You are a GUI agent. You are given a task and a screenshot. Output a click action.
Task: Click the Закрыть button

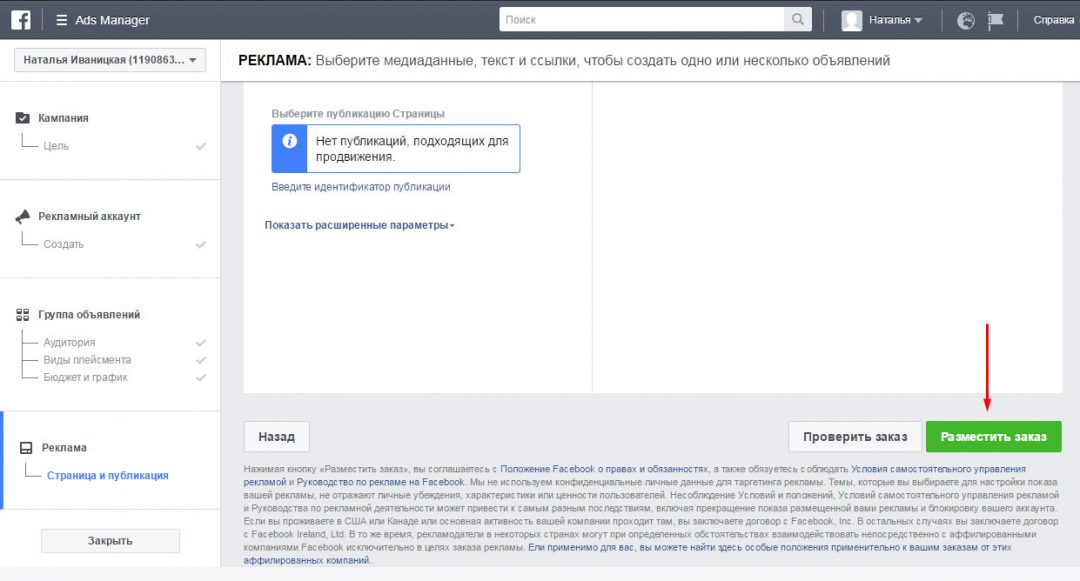[110, 540]
